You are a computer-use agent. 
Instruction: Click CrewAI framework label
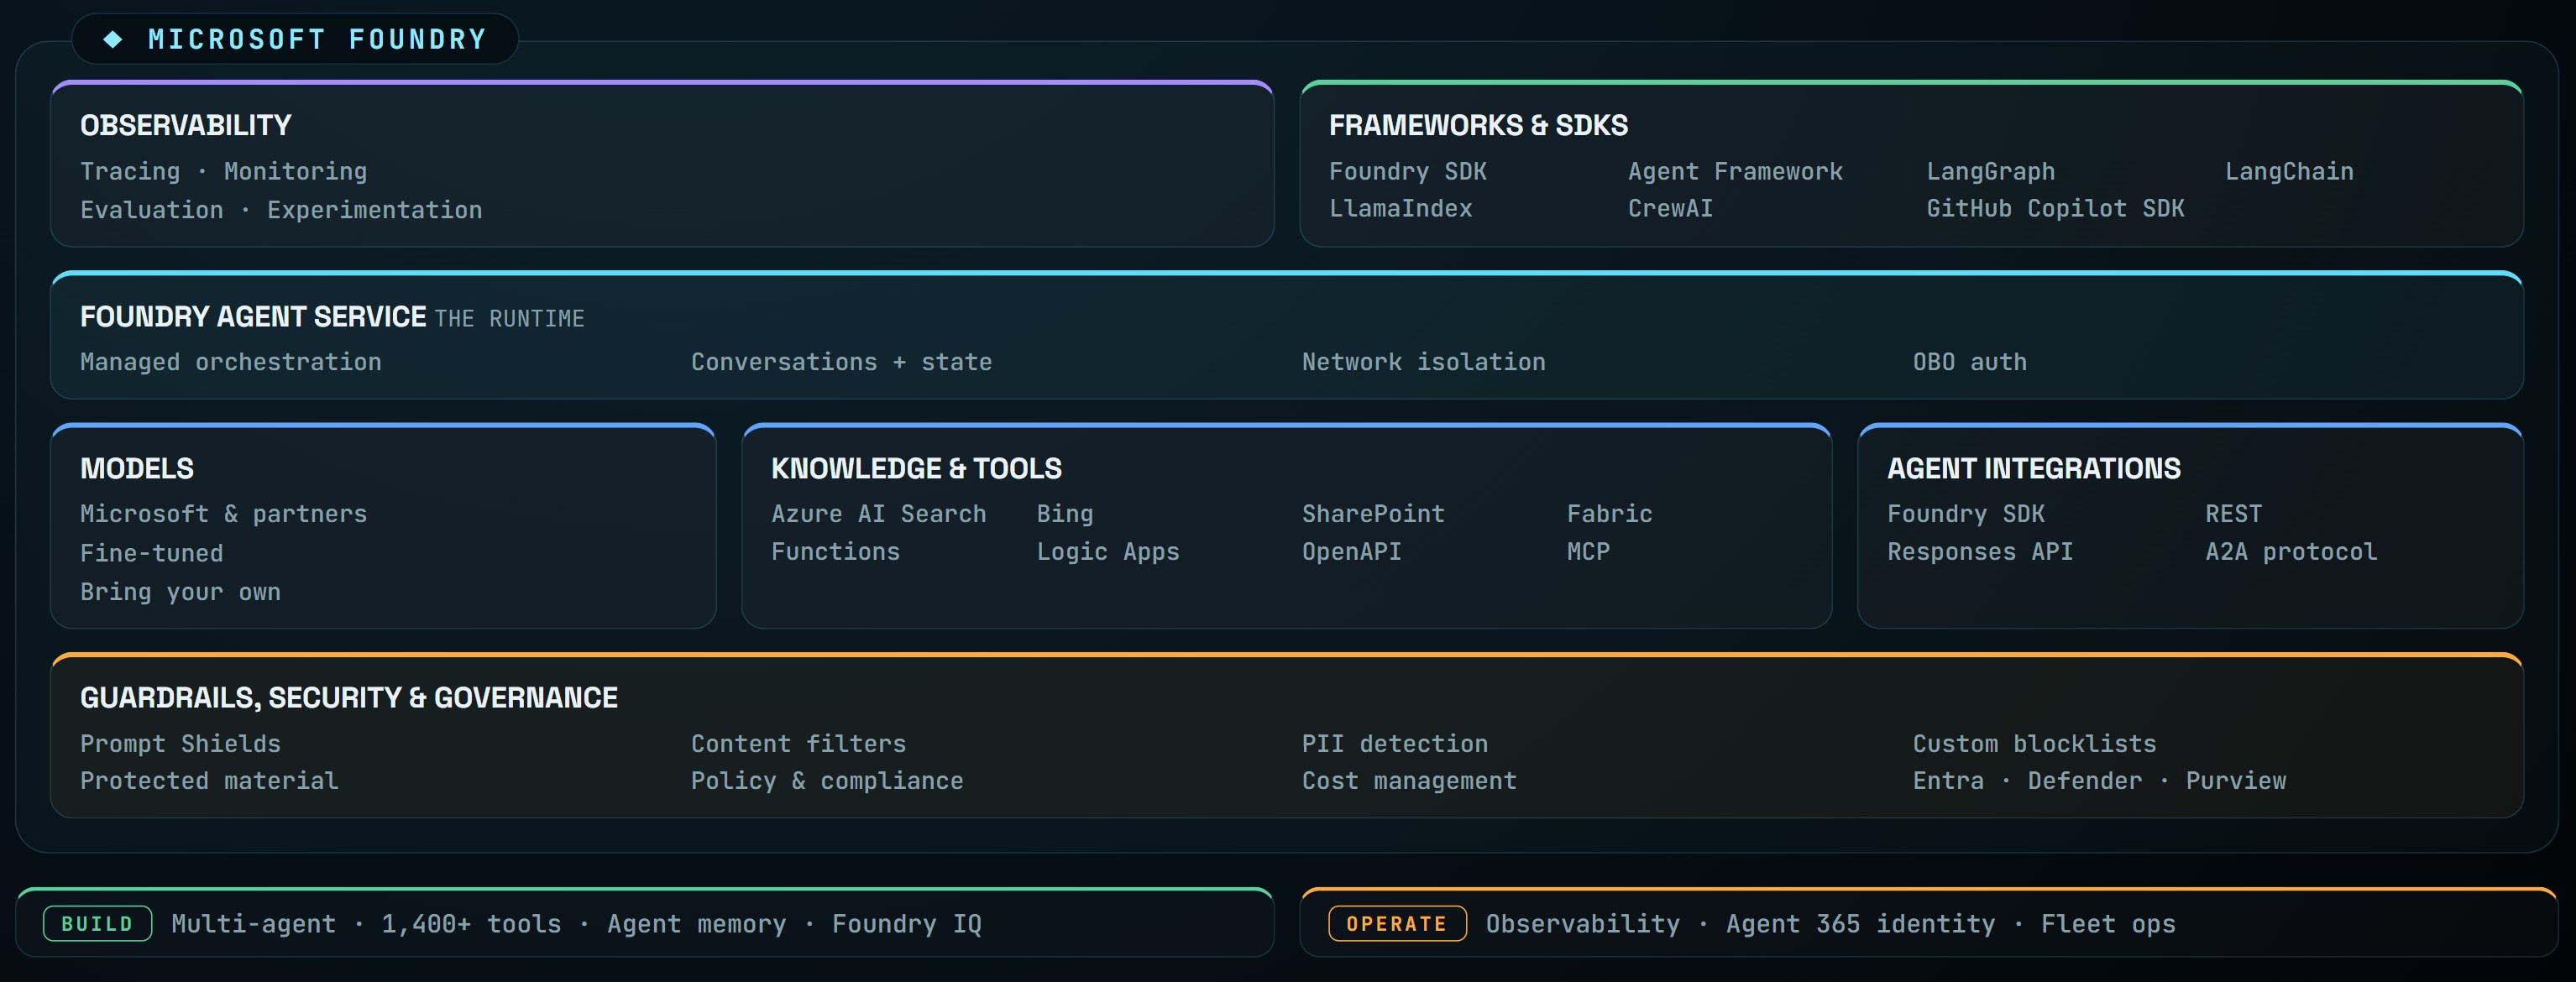pos(1670,208)
